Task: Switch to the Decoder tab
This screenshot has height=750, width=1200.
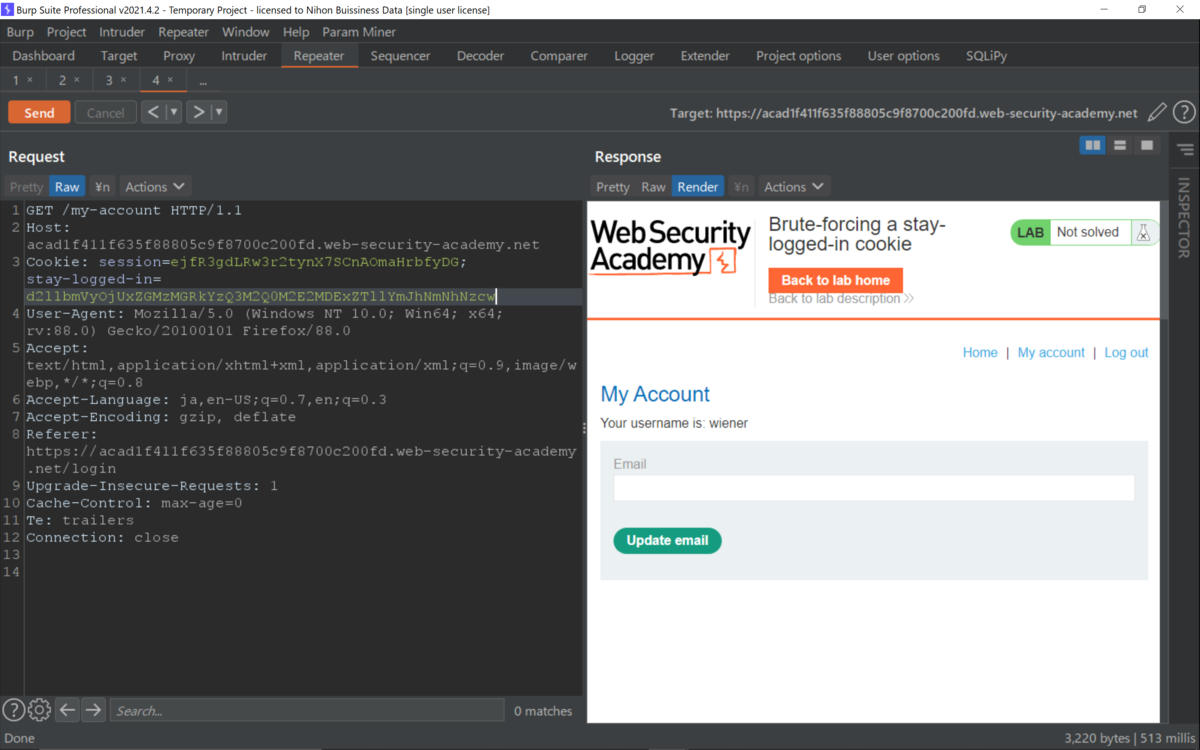Action: [x=480, y=56]
